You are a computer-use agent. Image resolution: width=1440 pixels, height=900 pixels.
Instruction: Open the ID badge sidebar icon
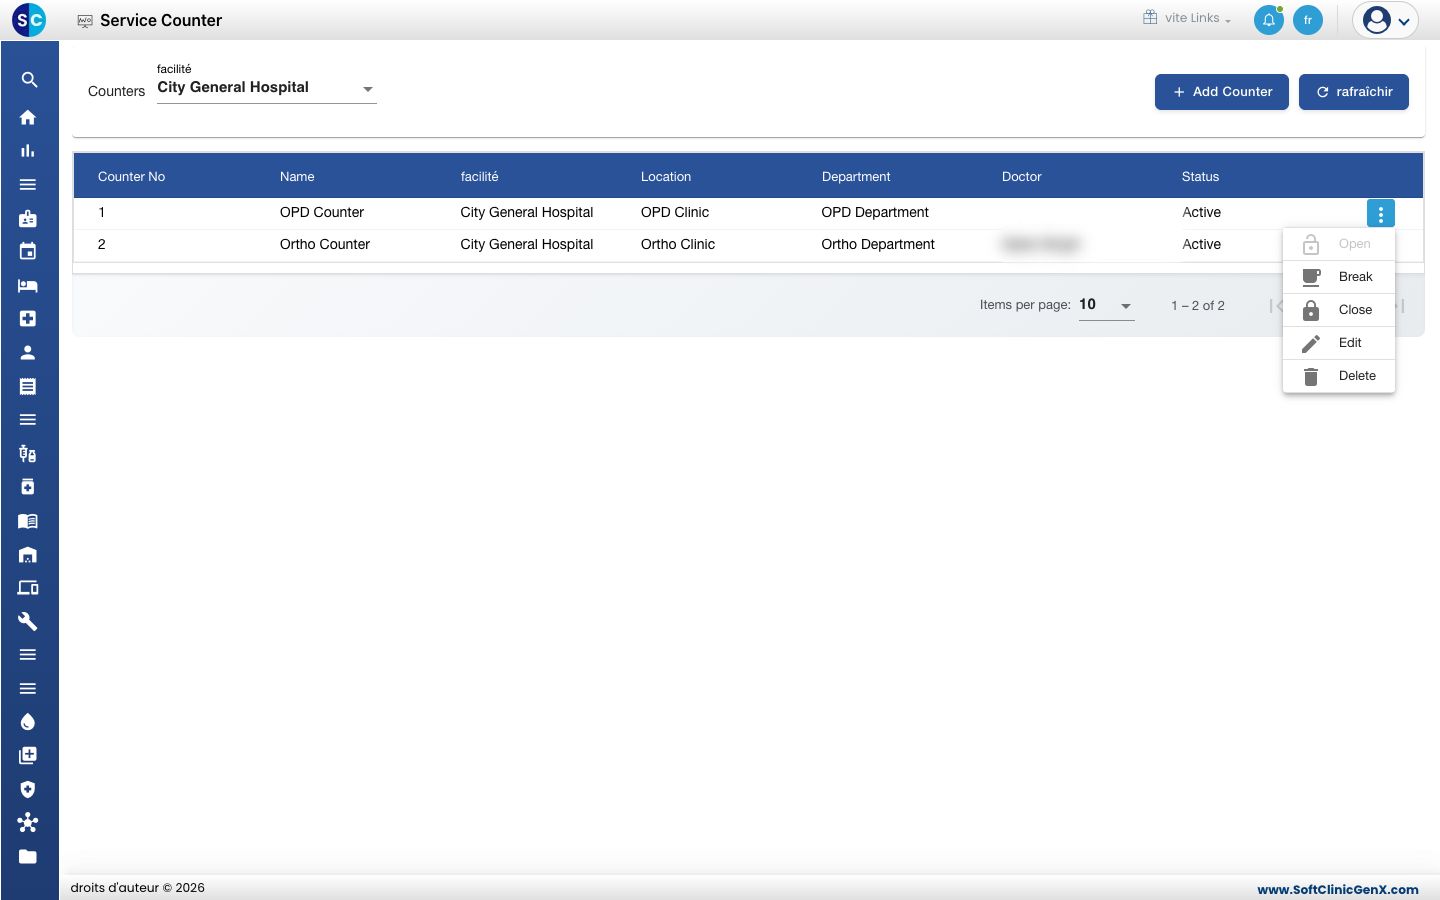click(x=28, y=218)
